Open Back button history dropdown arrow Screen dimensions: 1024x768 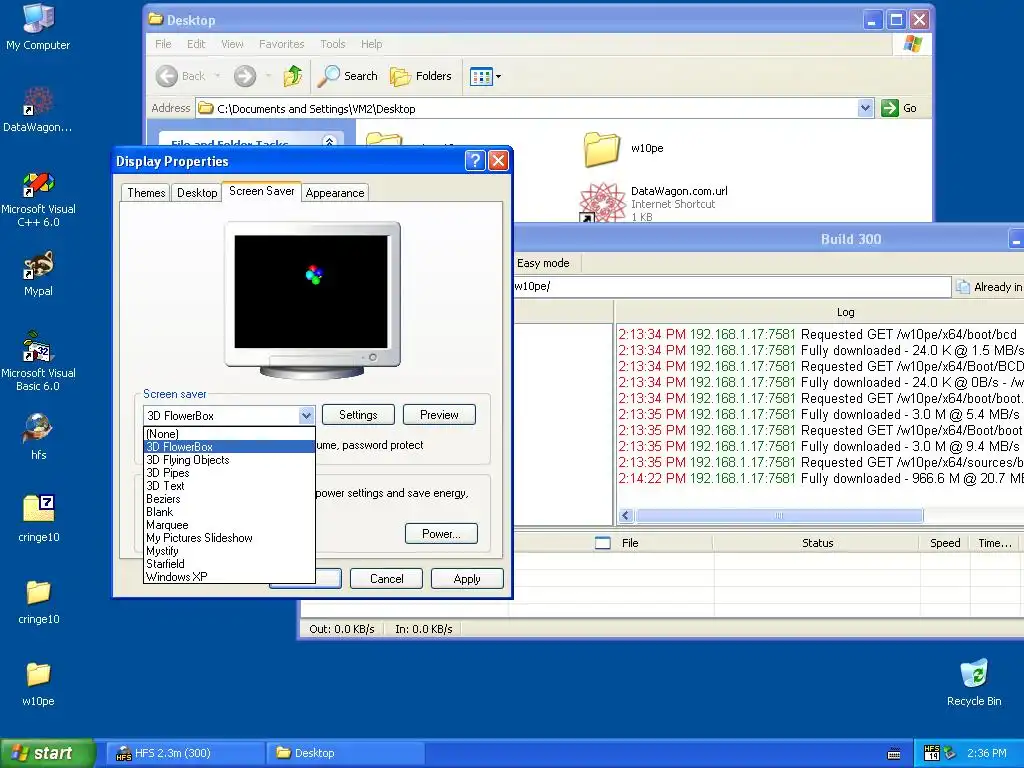click(x=217, y=76)
